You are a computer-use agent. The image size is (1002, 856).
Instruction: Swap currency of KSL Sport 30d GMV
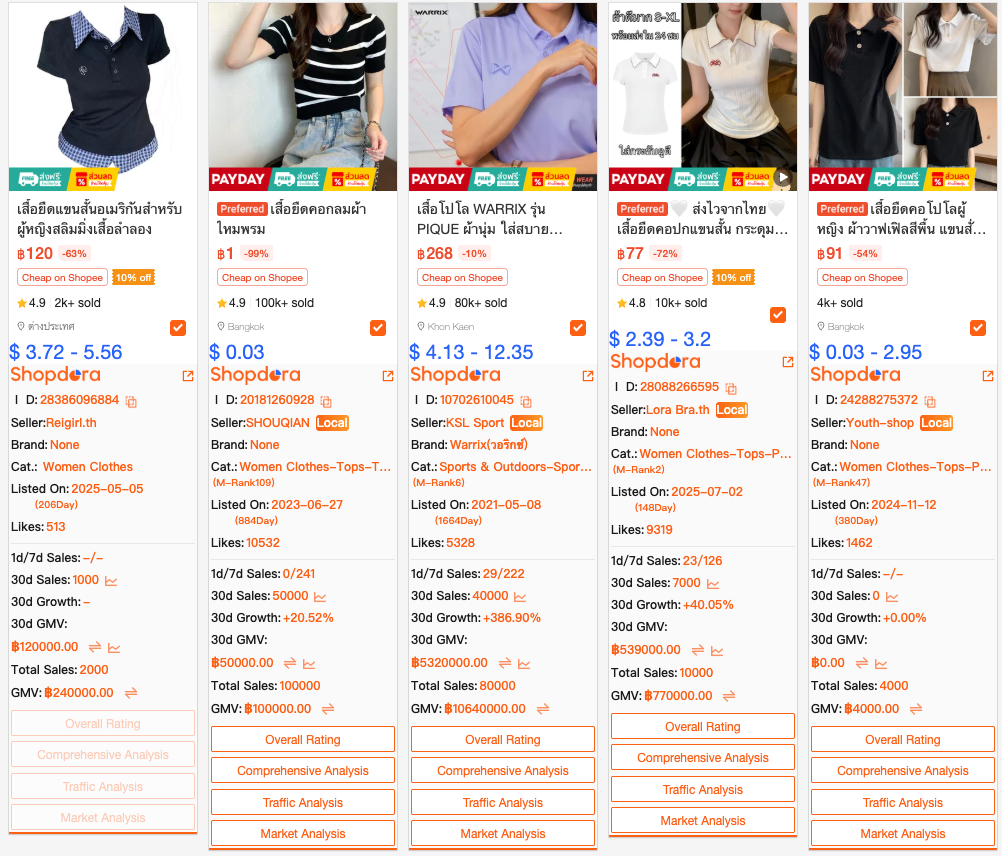pos(505,664)
